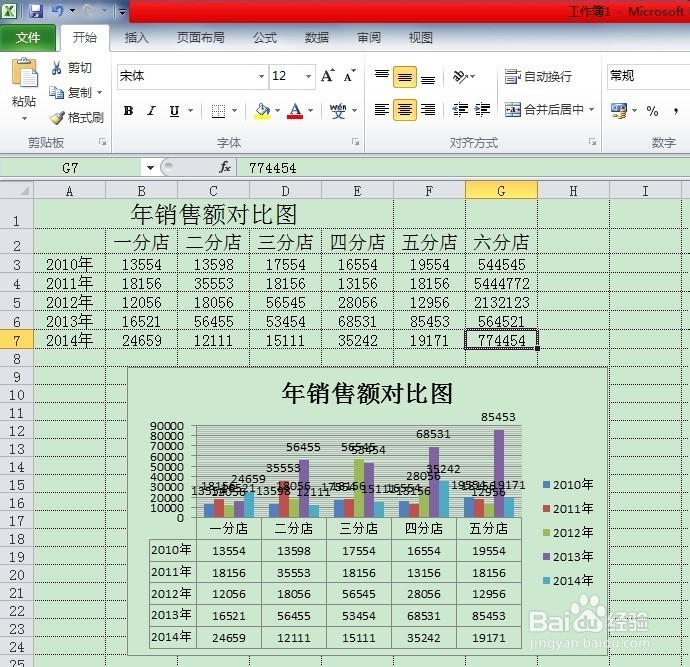Click the insert function fx icon

click(x=224, y=167)
